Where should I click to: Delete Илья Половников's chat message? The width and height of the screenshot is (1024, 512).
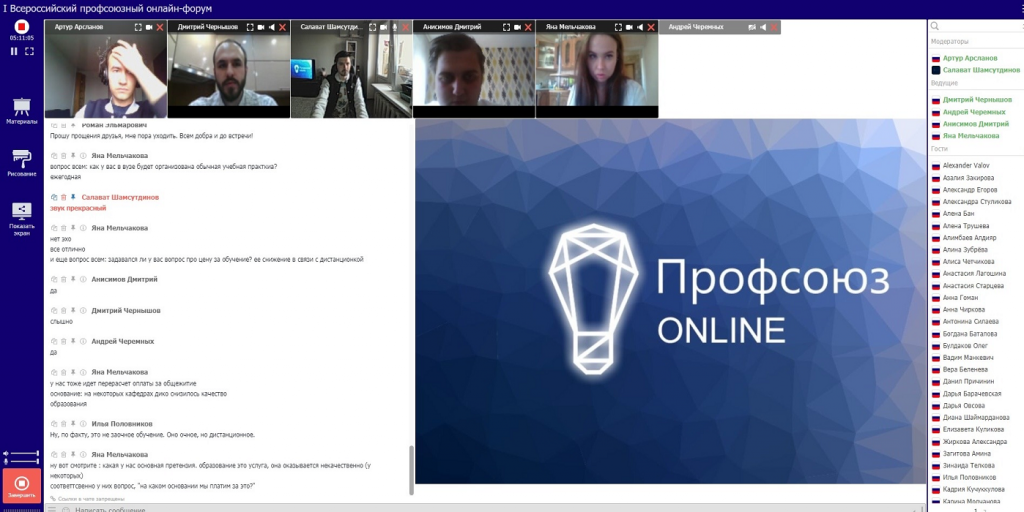pyautogui.click(x=63, y=424)
